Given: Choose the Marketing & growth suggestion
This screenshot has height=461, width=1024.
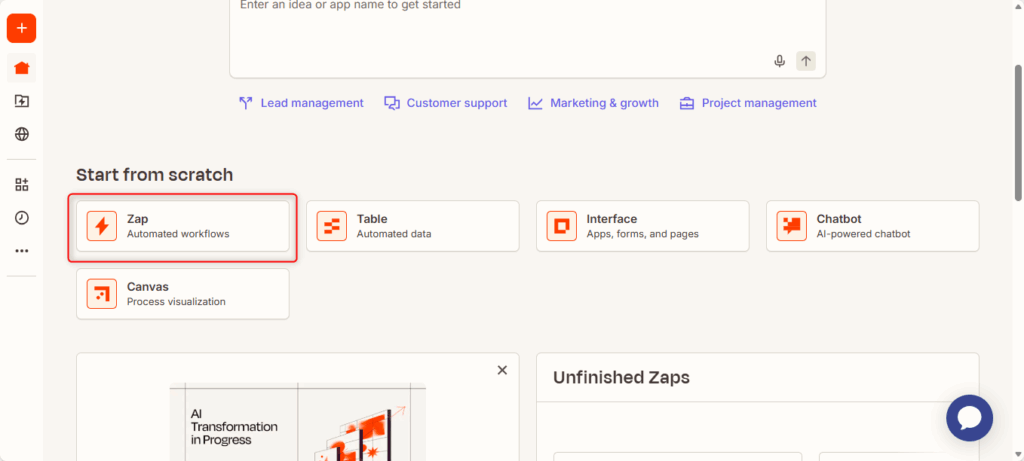Looking at the screenshot, I should [x=593, y=103].
